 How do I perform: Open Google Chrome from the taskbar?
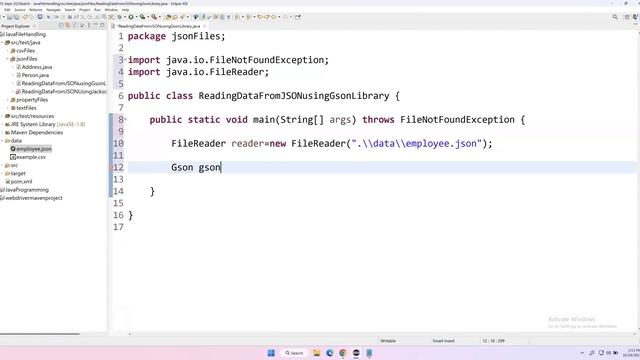click(343, 353)
